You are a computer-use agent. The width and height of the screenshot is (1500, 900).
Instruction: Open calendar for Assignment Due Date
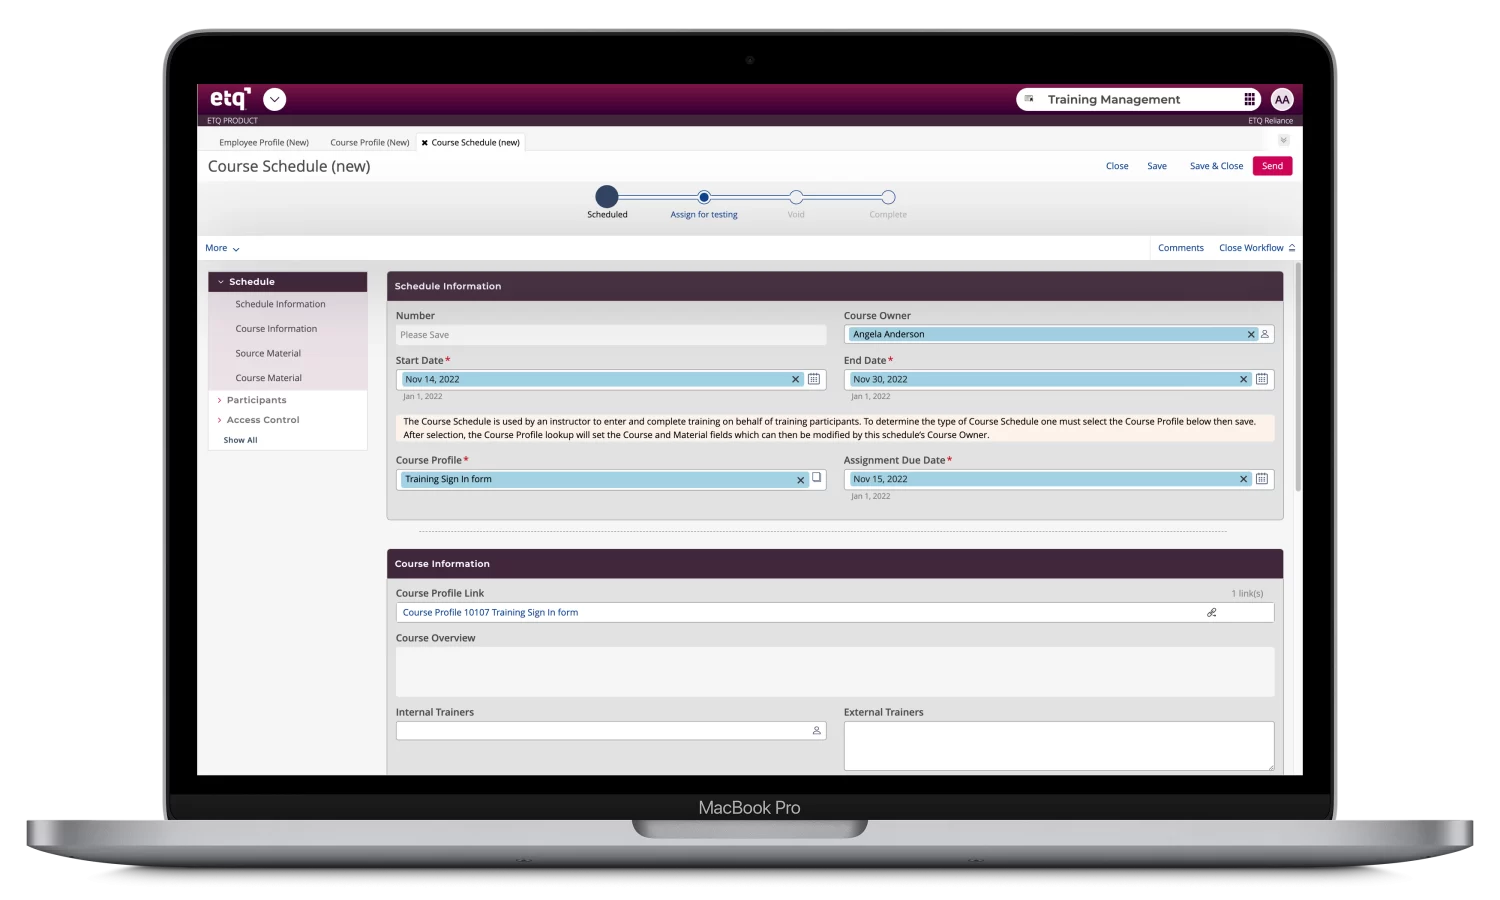pyautogui.click(x=1262, y=479)
